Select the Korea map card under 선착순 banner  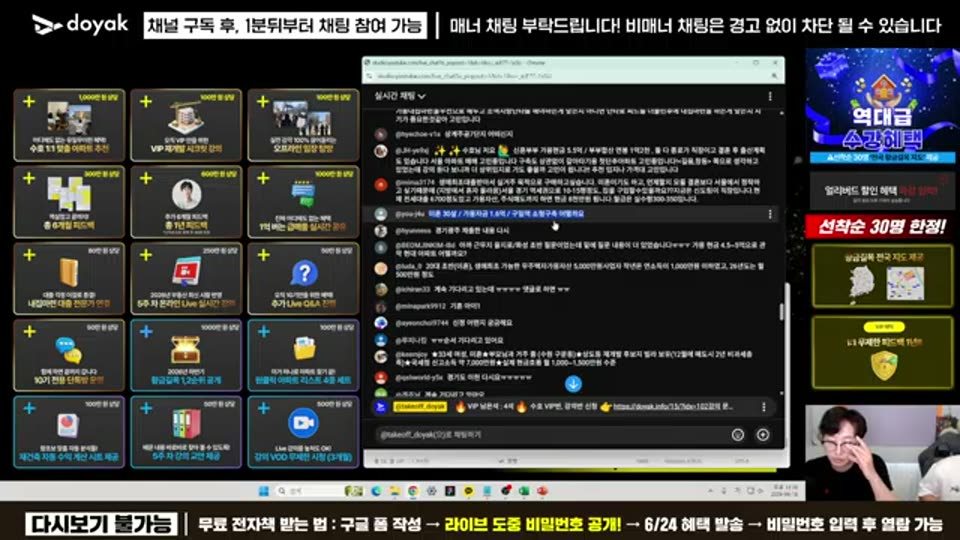tap(882, 276)
